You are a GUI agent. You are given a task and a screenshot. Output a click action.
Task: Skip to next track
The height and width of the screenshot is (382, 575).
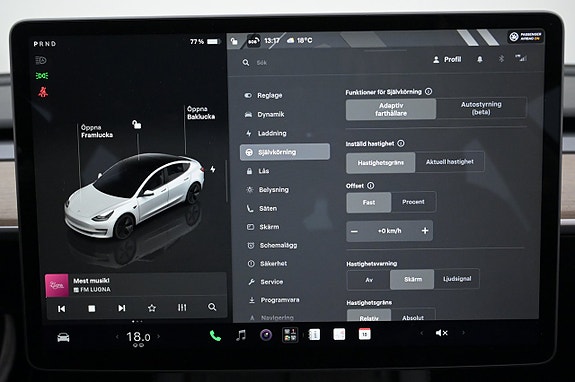tap(122, 308)
